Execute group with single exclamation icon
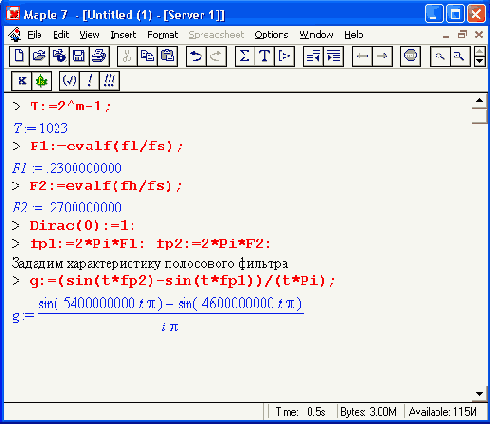 (x=89, y=81)
